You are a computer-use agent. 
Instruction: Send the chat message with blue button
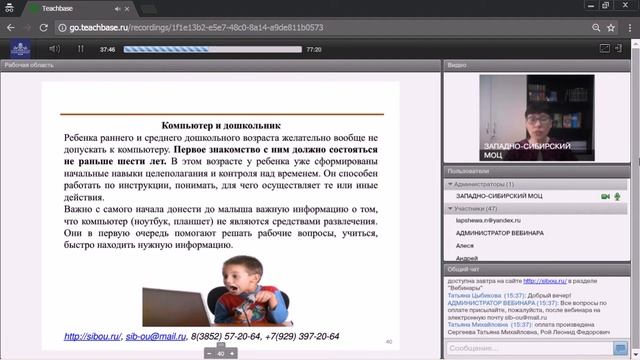tap(620, 348)
